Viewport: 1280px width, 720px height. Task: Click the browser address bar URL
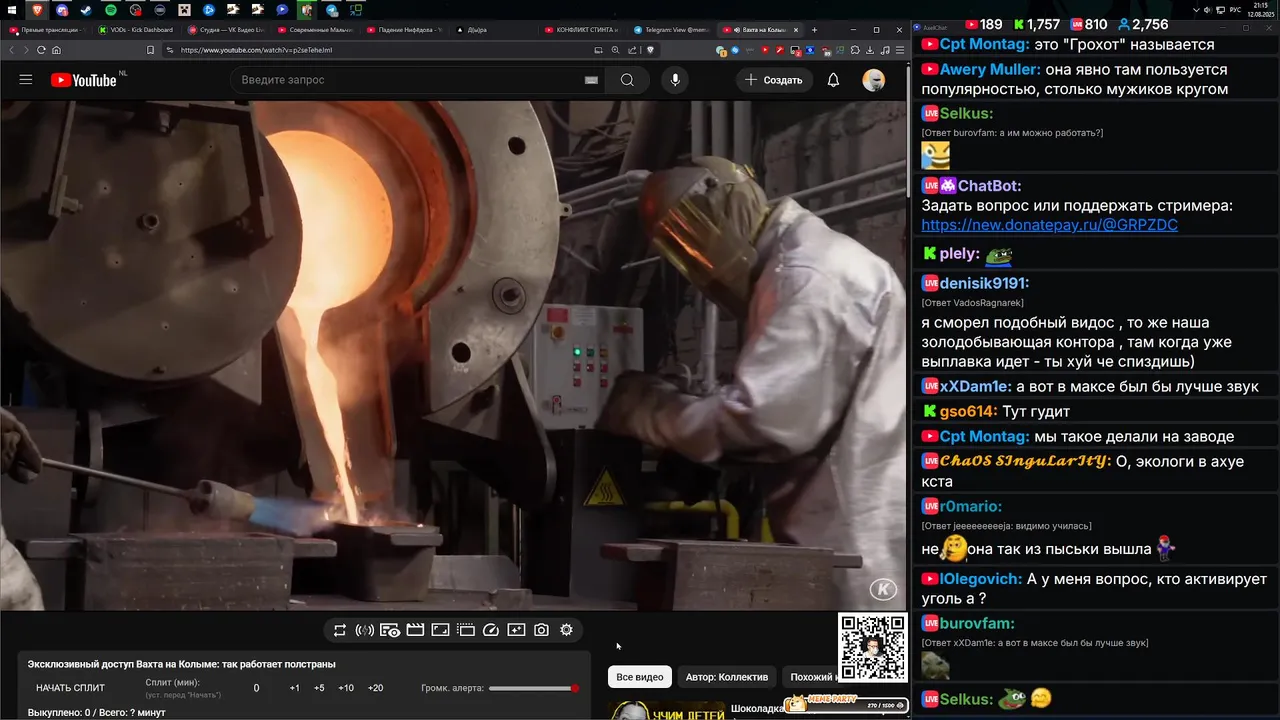257,50
